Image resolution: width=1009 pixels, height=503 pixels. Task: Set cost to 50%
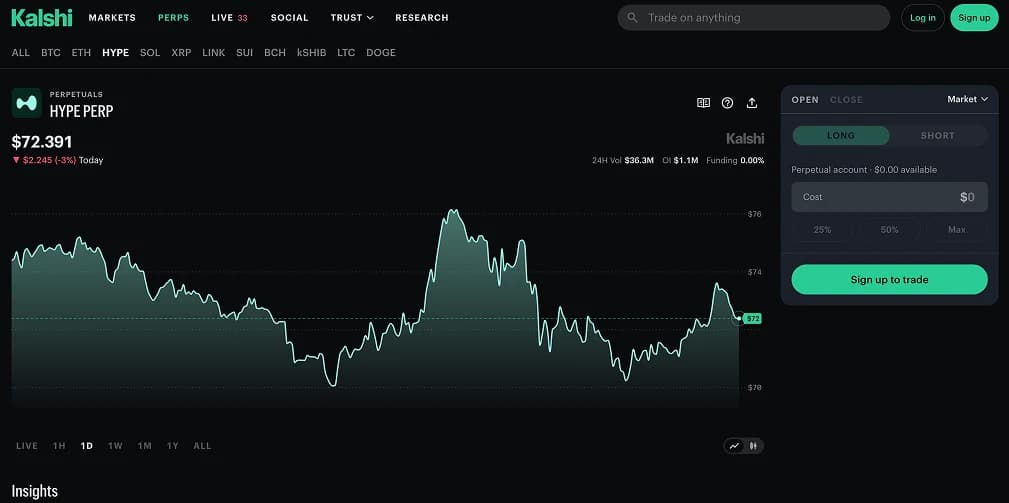pyautogui.click(x=889, y=230)
